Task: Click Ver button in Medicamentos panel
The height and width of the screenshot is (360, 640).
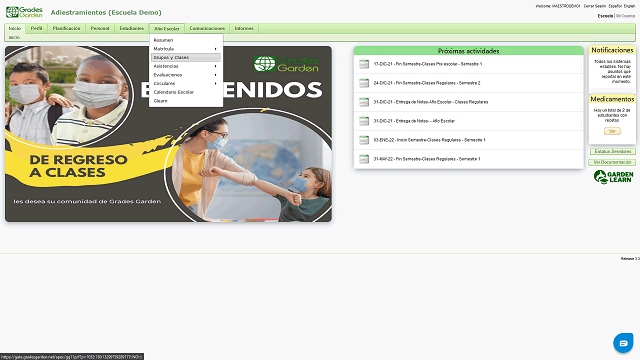Action: click(x=612, y=131)
